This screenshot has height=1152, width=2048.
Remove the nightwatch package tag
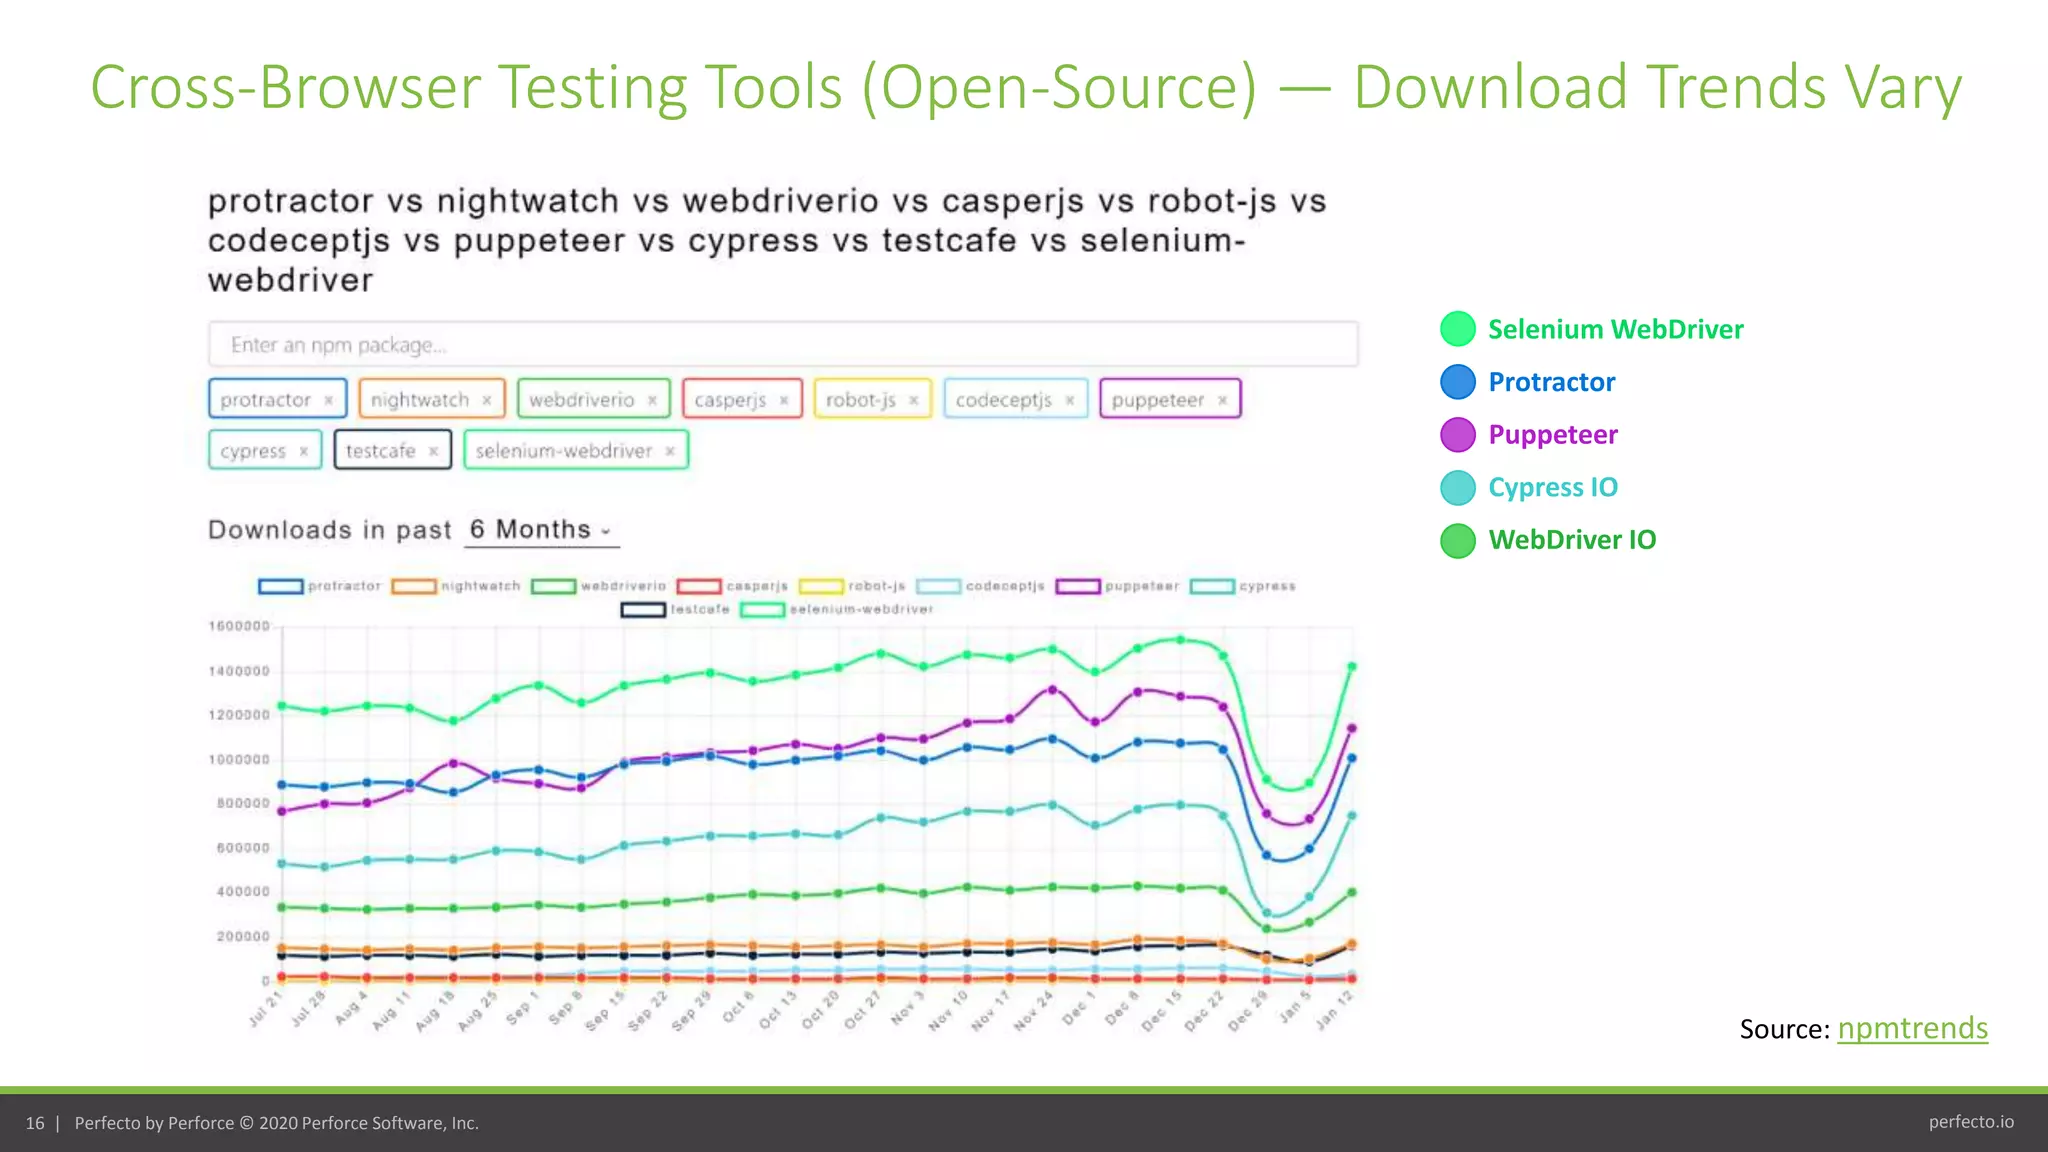click(487, 400)
